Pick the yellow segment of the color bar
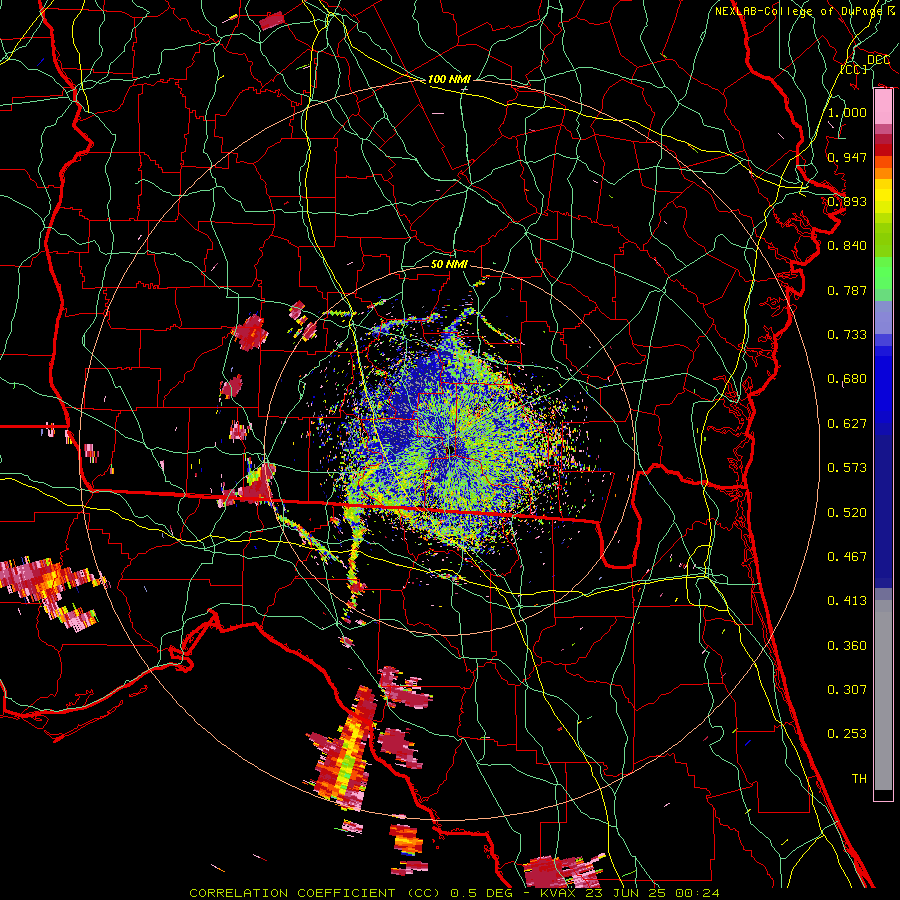This screenshot has width=900, height=900. tap(883, 196)
